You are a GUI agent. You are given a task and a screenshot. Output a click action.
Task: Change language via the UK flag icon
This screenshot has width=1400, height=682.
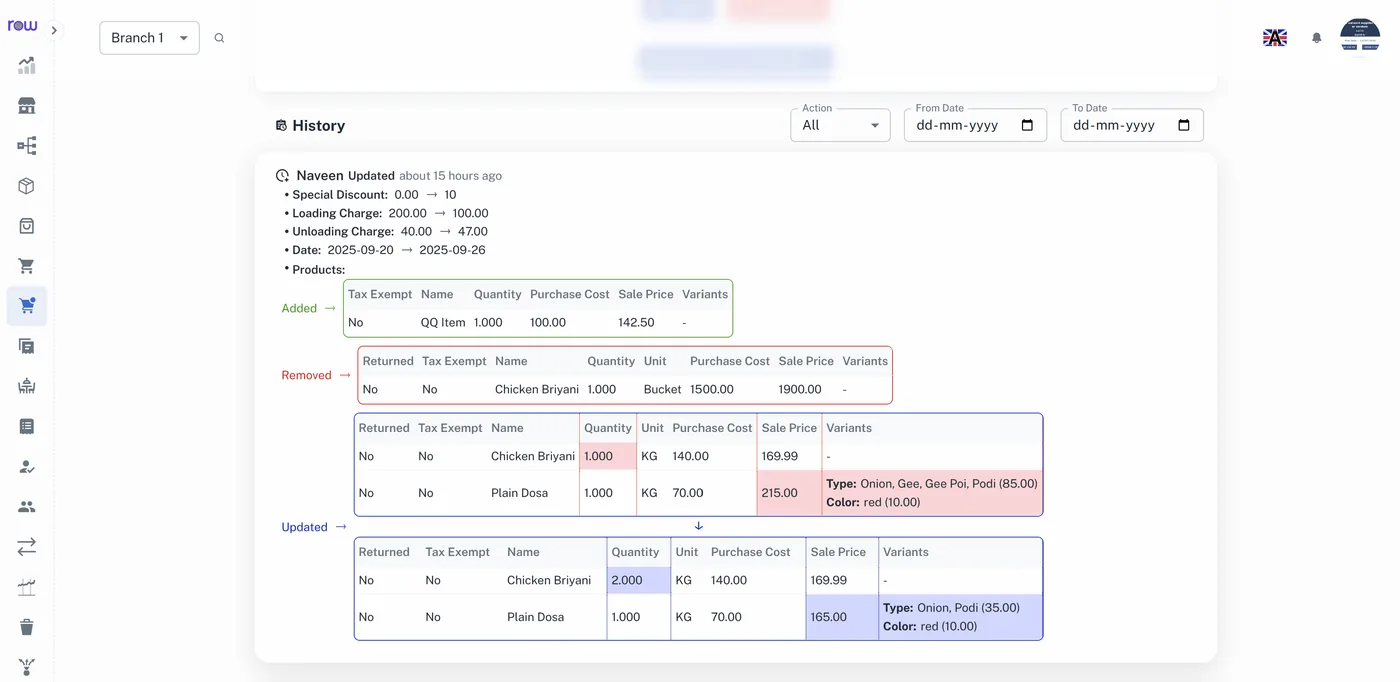pos(1275,38)
